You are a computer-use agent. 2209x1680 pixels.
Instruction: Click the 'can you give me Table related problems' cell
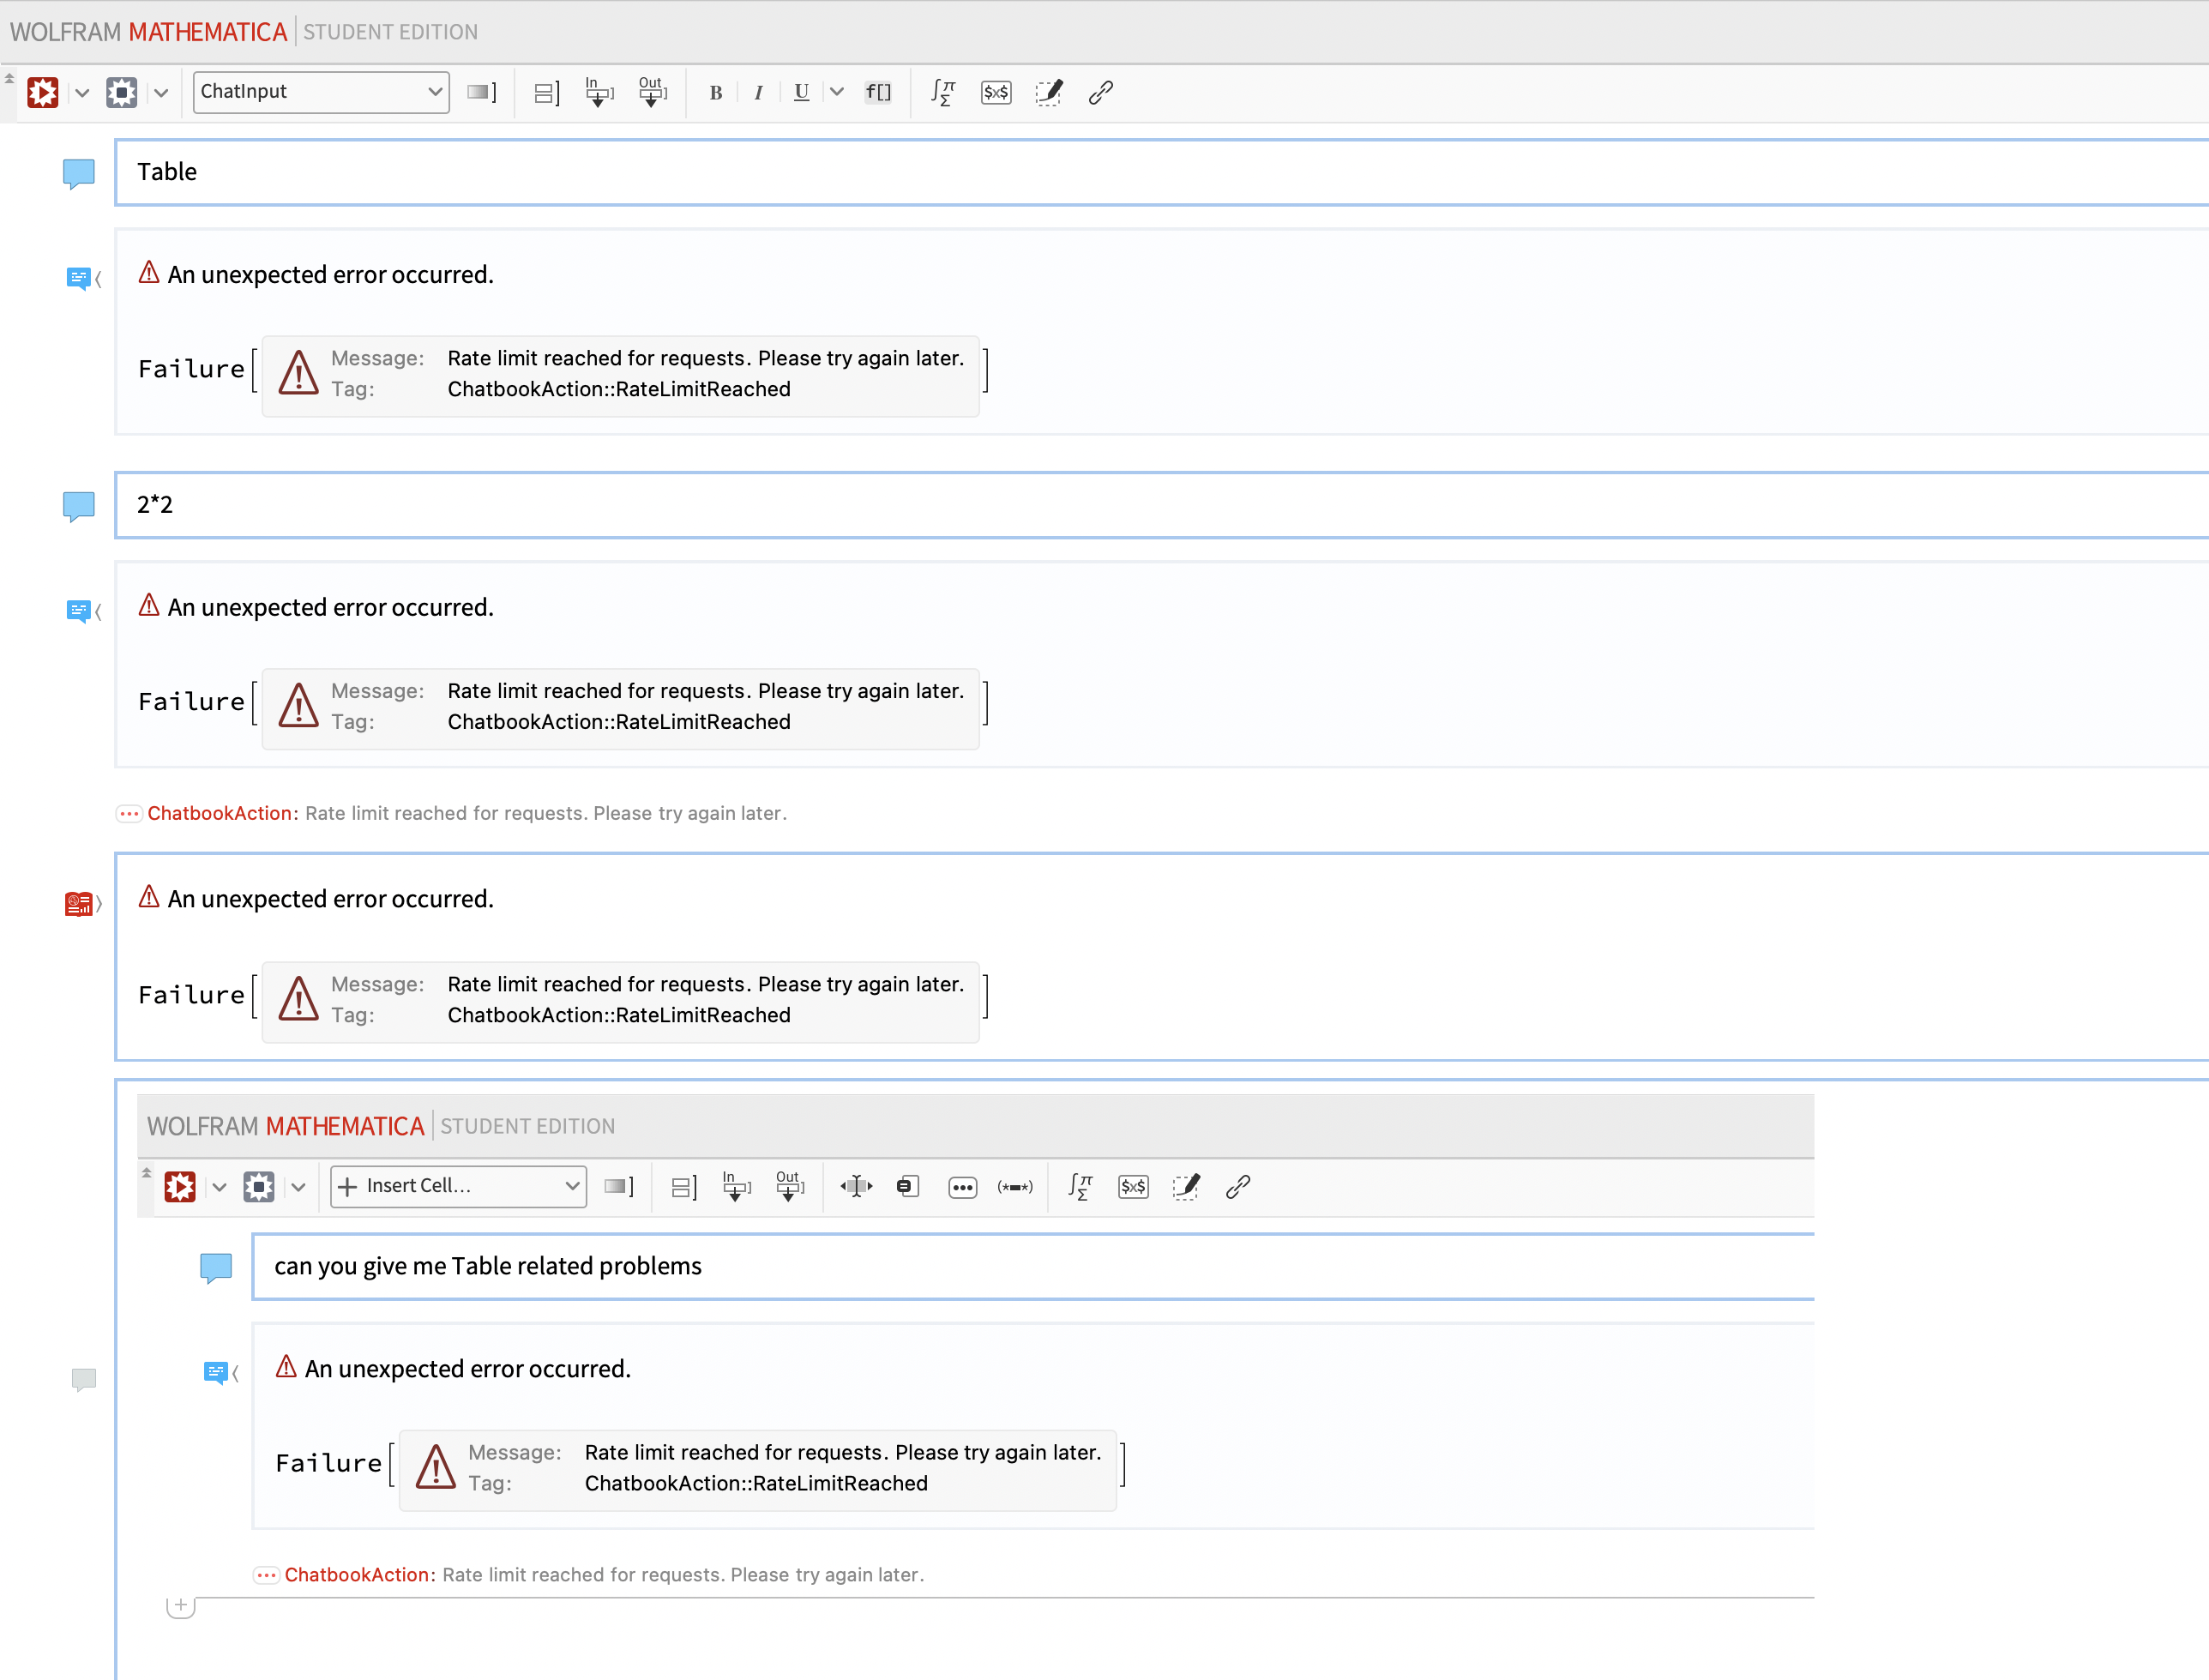(x=1033, y=1266)
